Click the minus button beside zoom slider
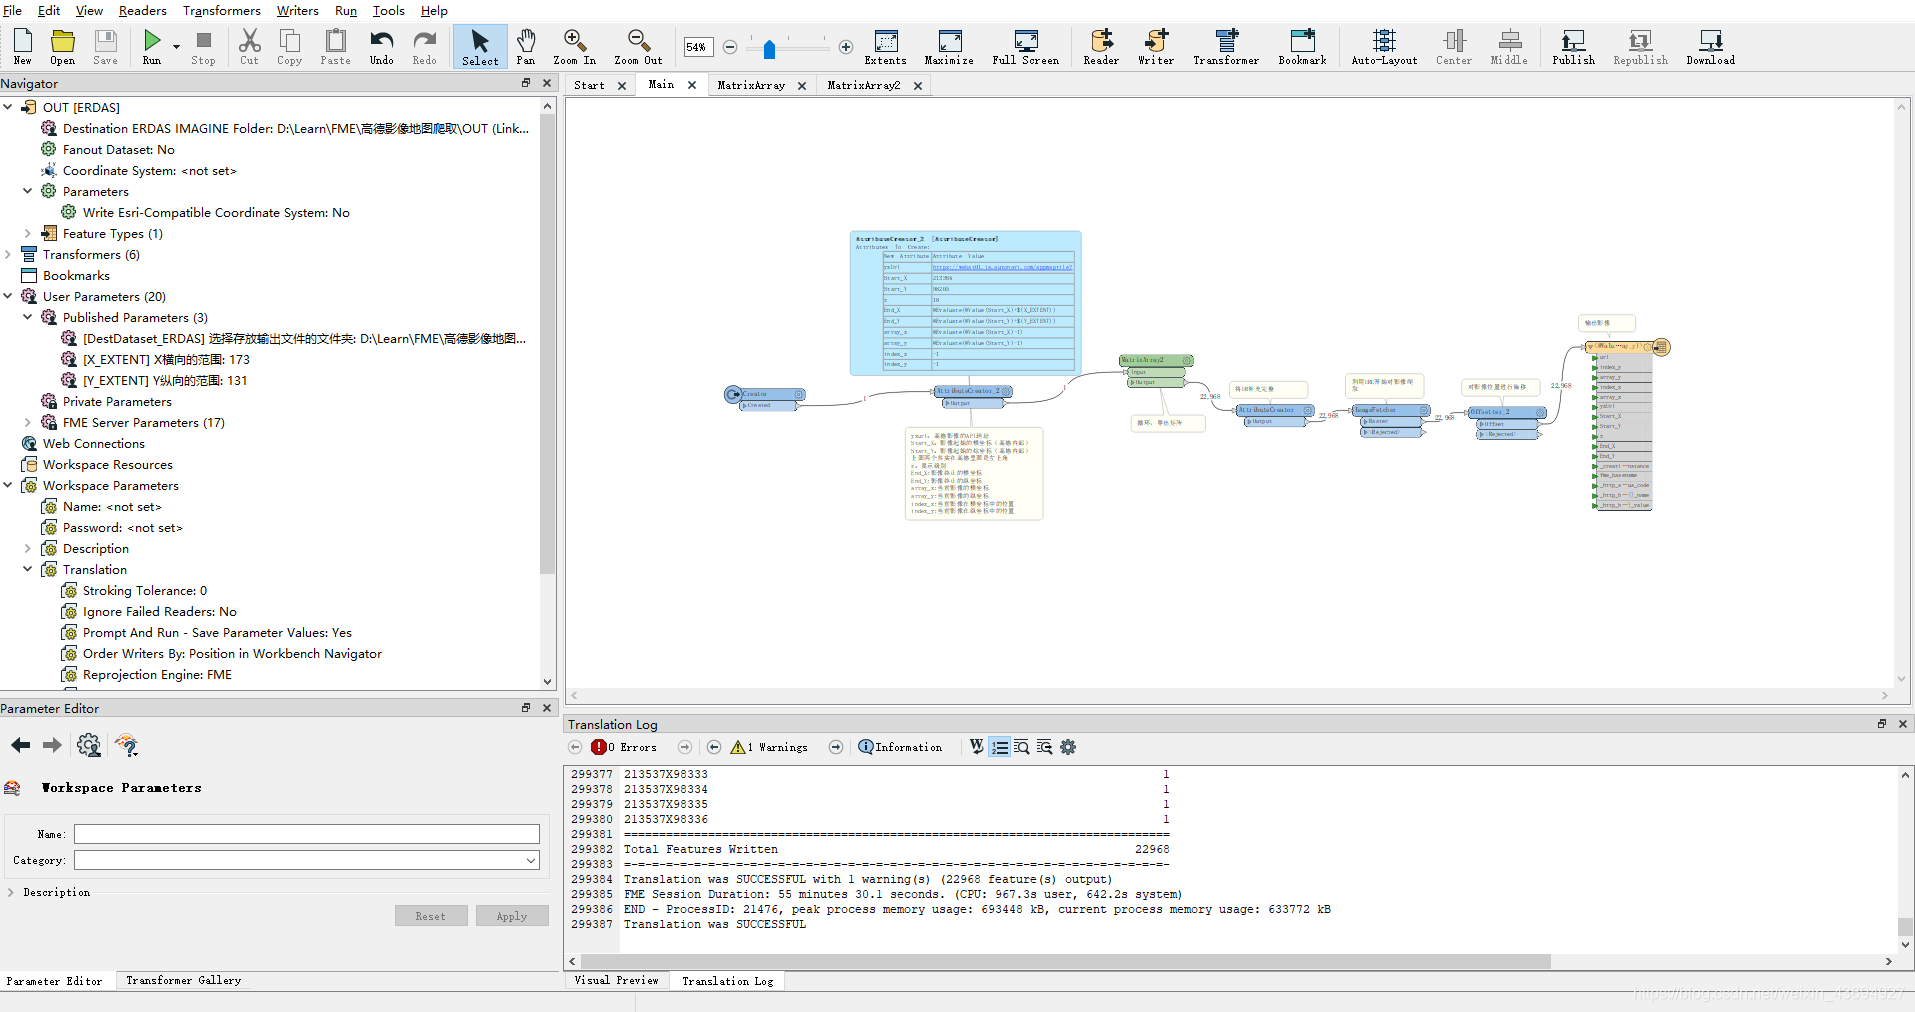The width and height of the screenshot is (1915, 1012). click(730, 47)
